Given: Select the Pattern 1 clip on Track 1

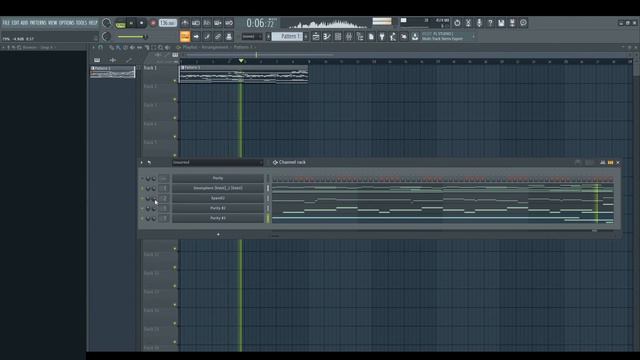Looking at the screenshot, I should pyautogui.click(x=244, y=74).
